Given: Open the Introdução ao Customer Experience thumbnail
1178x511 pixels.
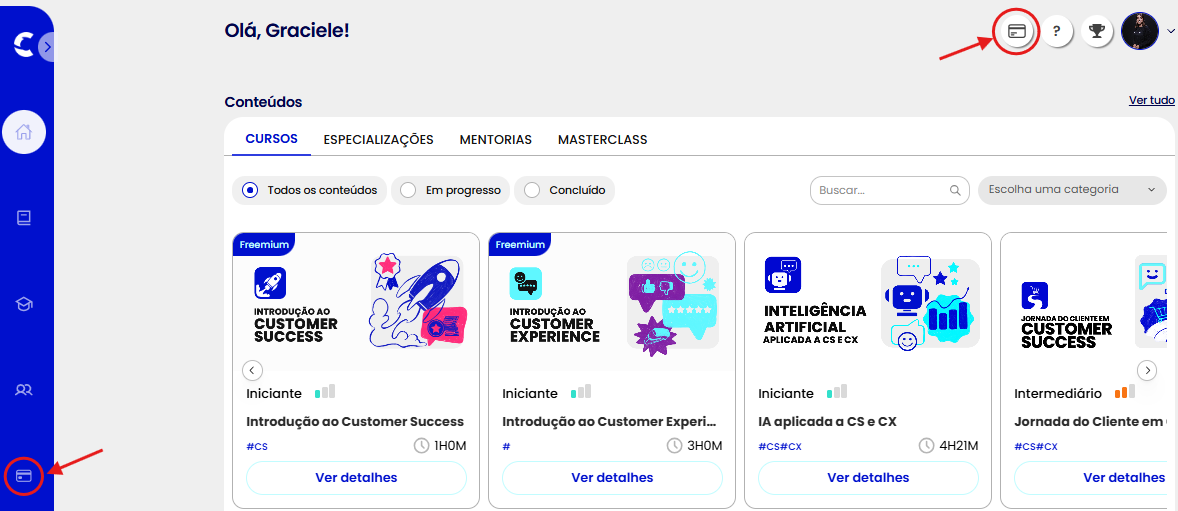Looking at the screenshot, I should 612,302.
